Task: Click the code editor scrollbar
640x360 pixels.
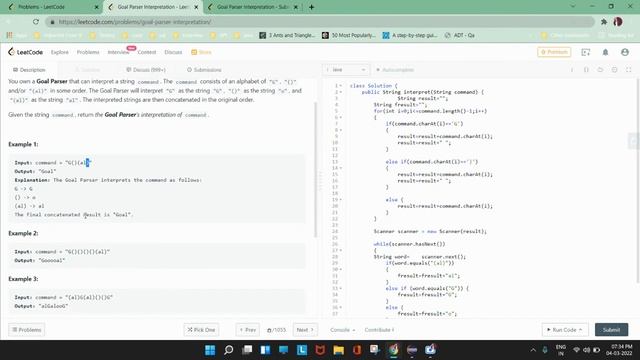Action: 638,180
